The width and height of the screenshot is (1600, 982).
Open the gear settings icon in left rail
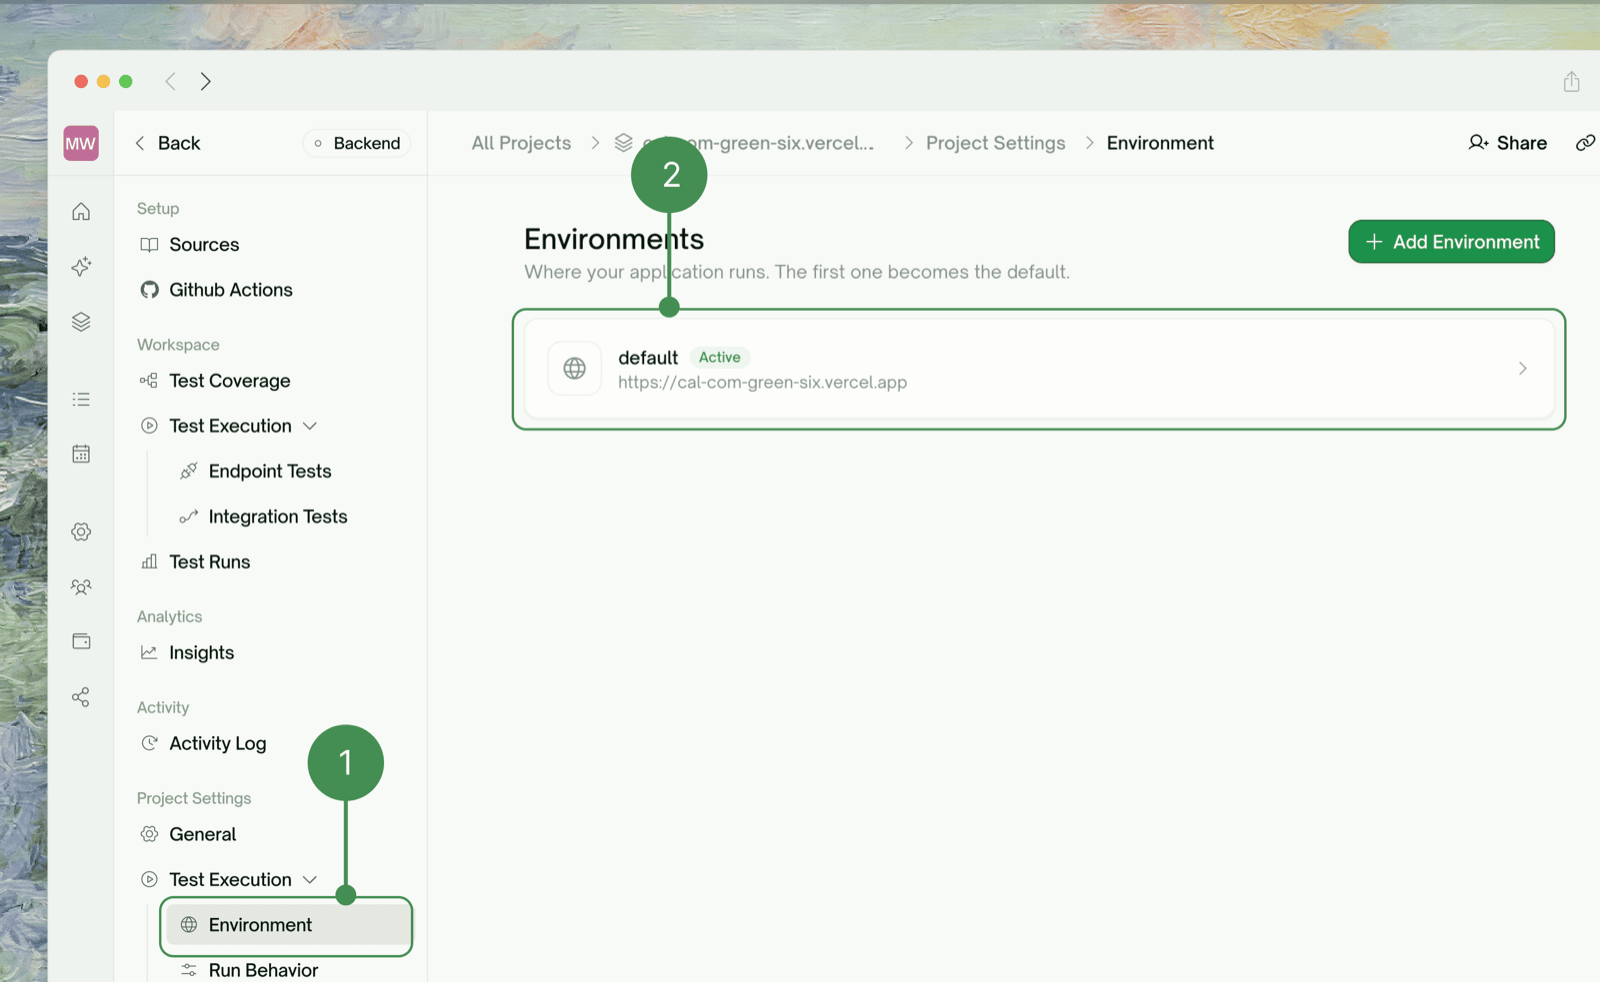tap(81, 532)
